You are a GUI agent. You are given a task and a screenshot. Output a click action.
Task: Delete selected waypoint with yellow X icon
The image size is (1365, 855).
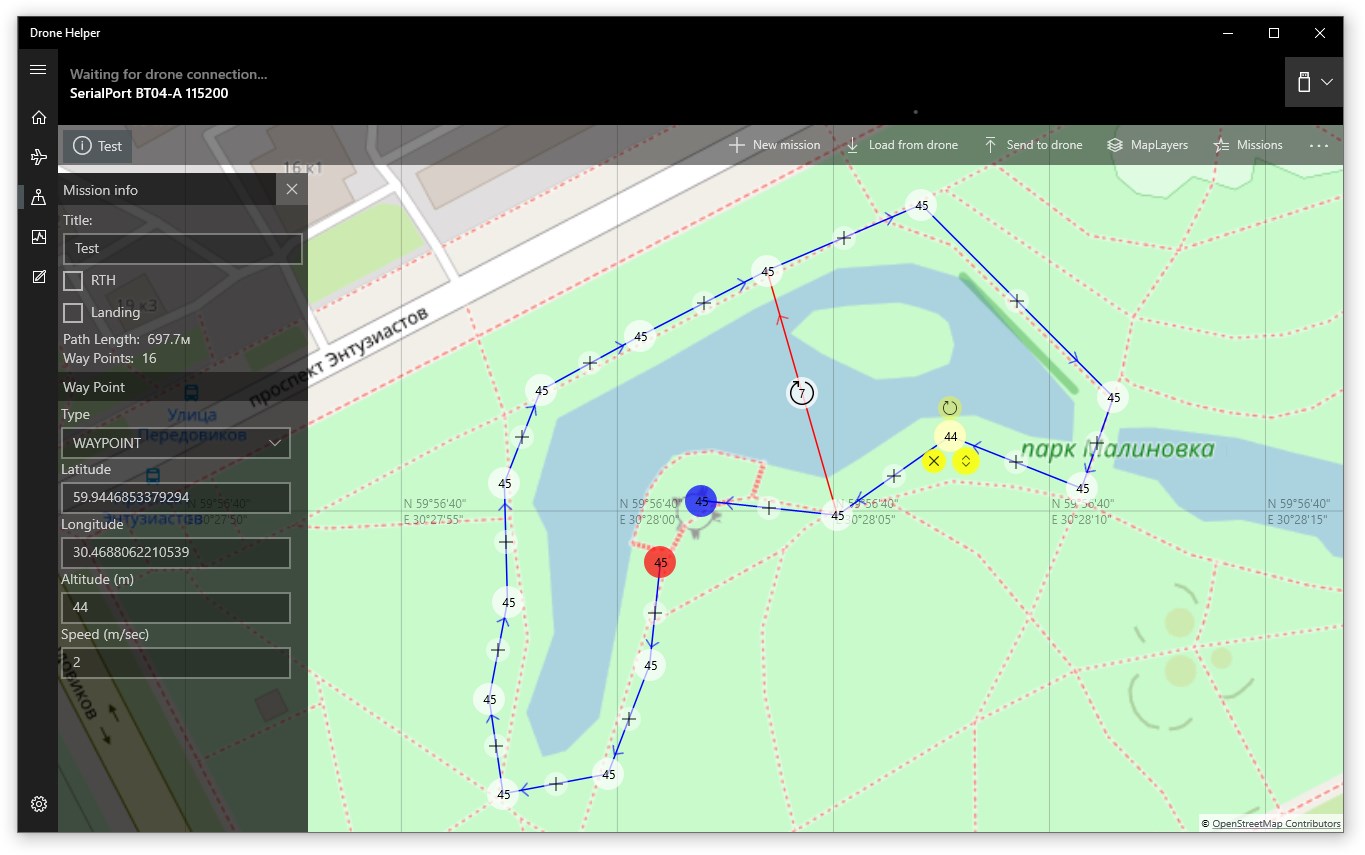(x=934, y=461)
